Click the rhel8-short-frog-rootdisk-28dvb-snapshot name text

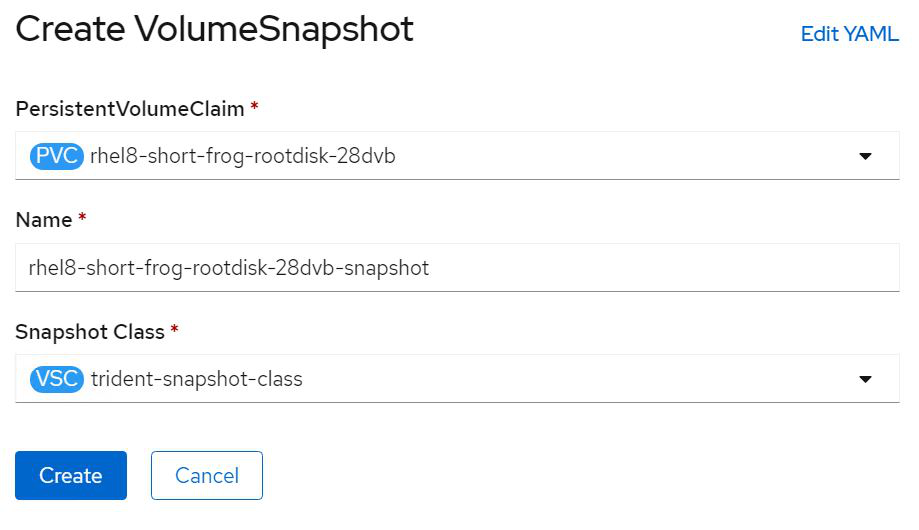click(x=230, y=268)
